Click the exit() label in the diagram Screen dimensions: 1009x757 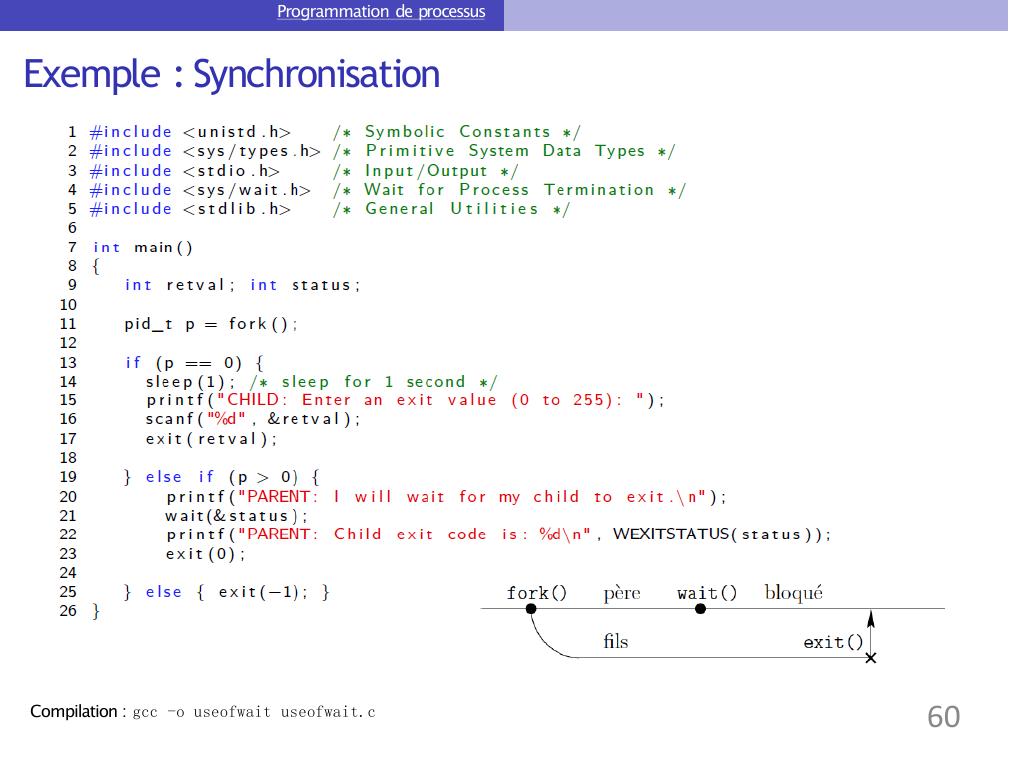(832, 642)
